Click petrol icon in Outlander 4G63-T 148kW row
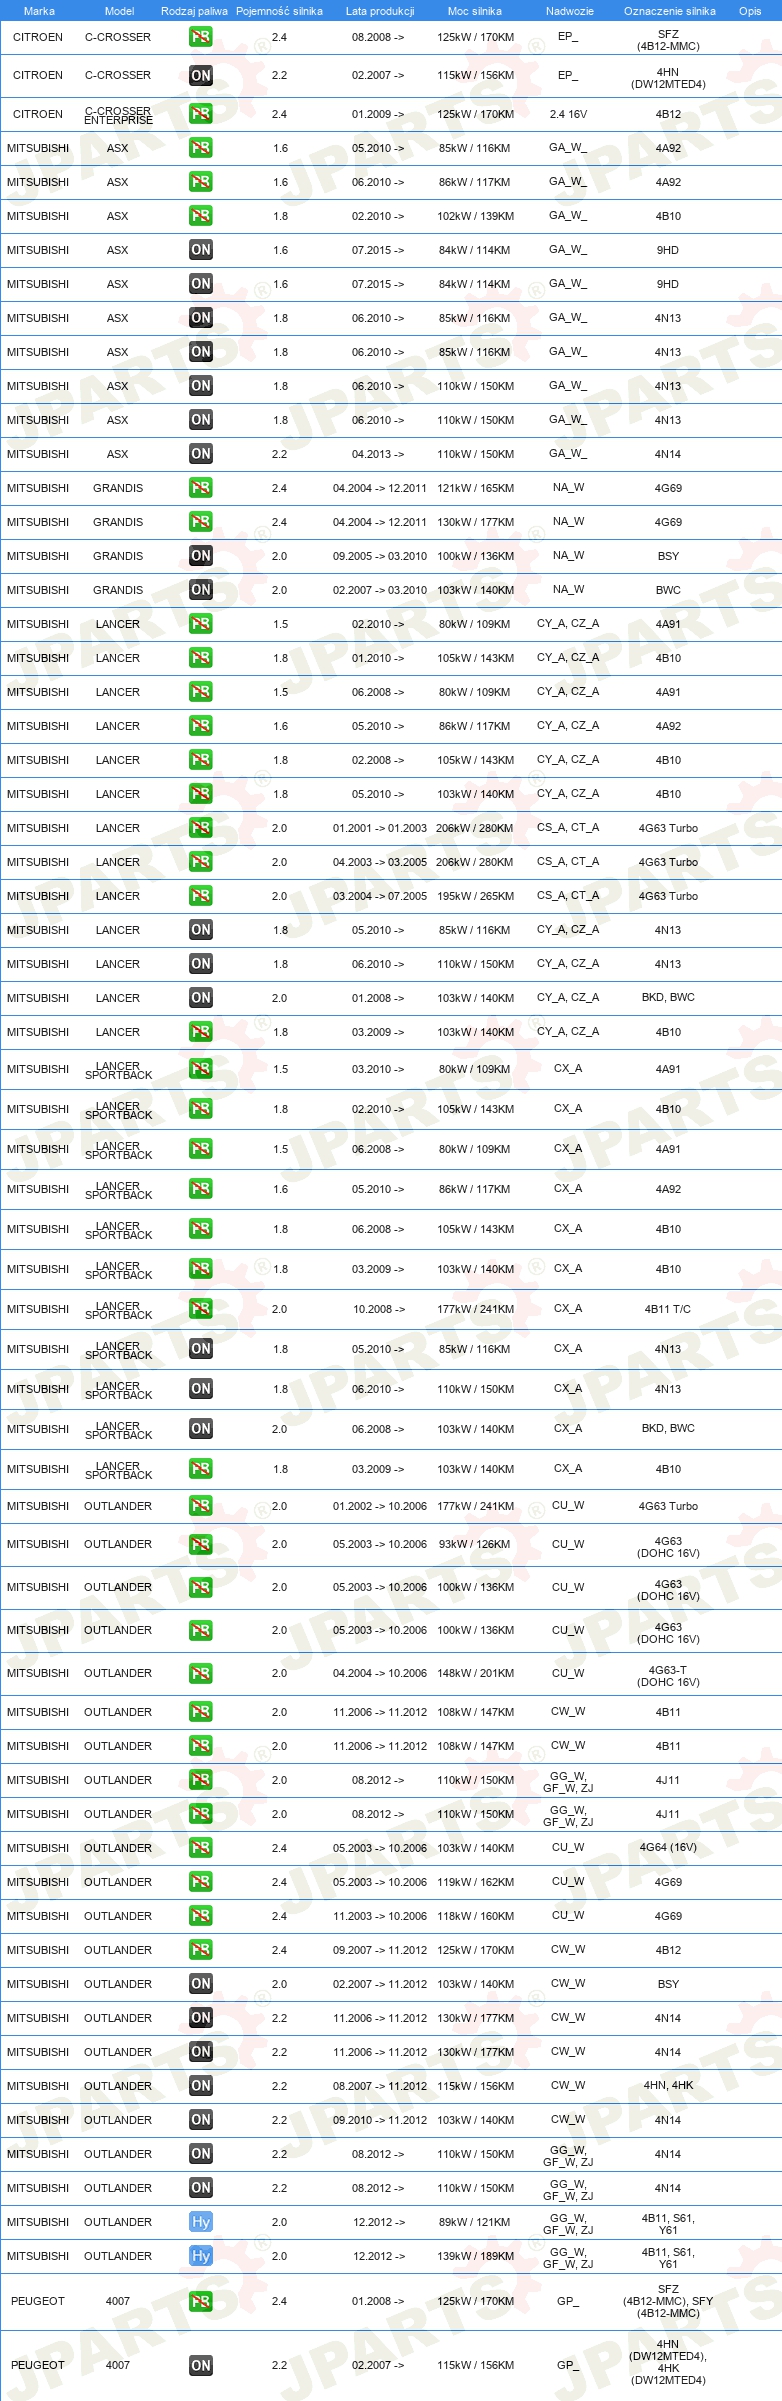 pos(200,1673)
